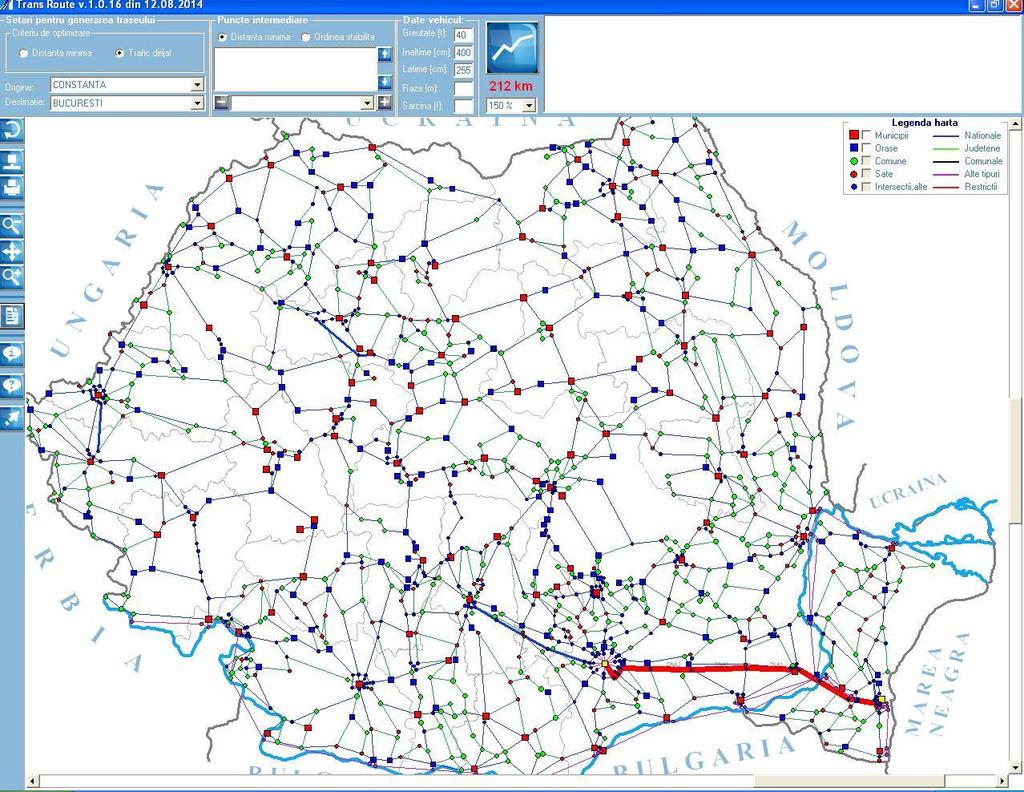Click the Inaltime height field

(464, 53)
